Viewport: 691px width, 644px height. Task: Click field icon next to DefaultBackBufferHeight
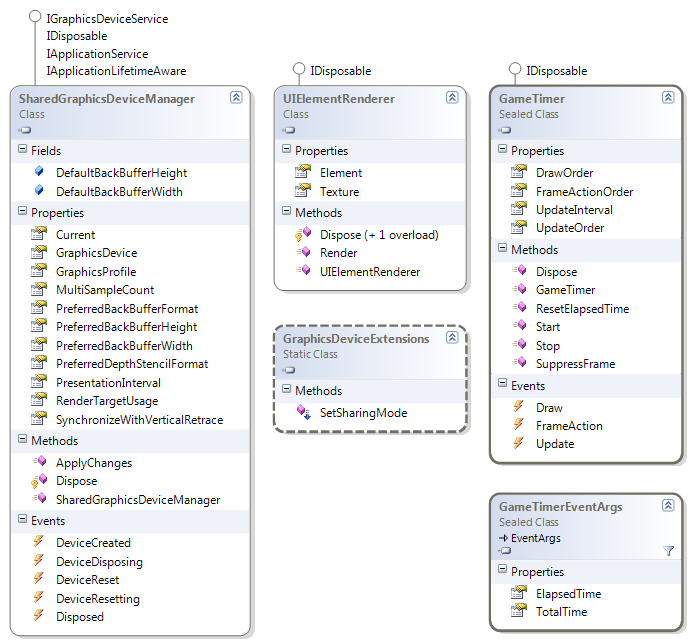pos(39,171)
